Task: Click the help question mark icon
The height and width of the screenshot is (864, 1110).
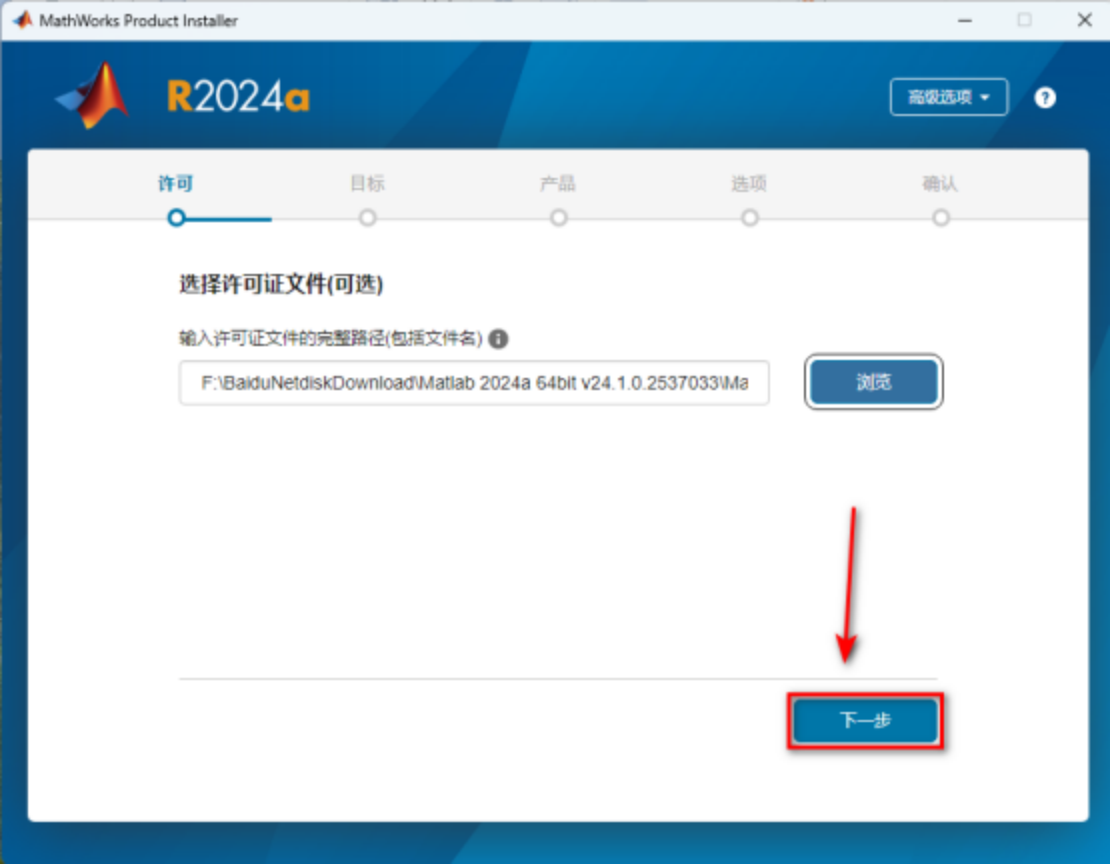Action: 1045,98
